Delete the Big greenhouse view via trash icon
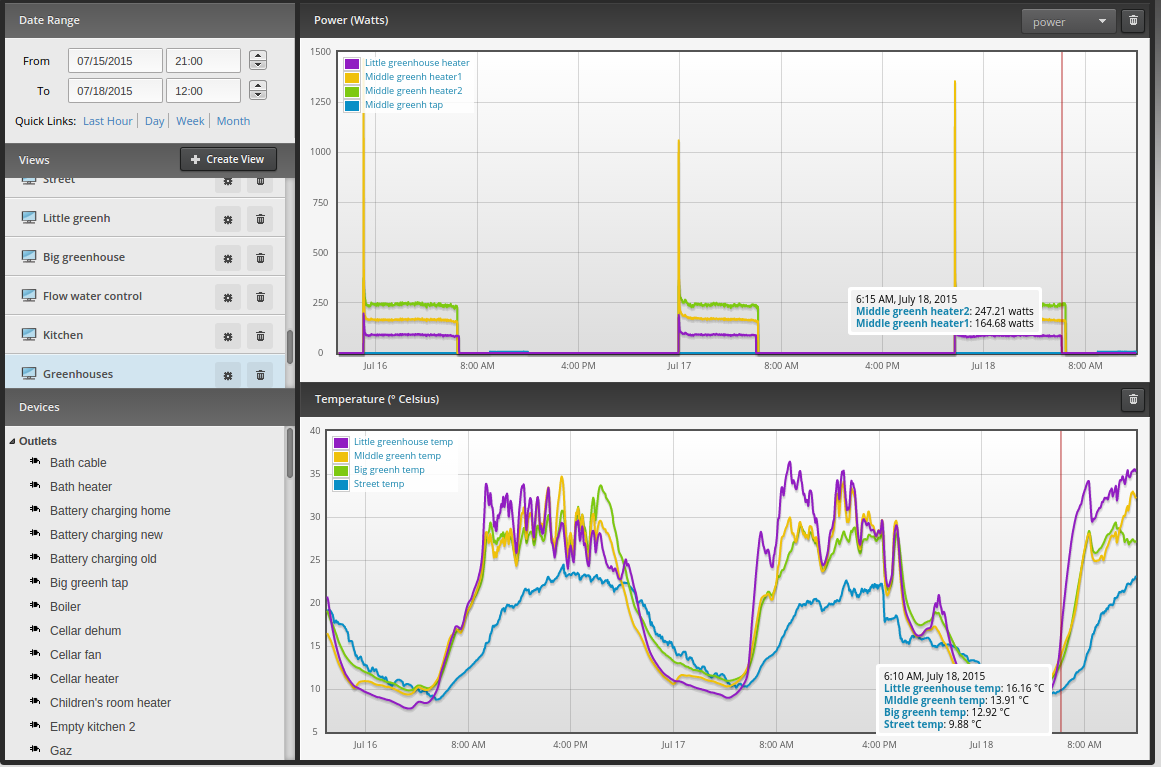 tap(260, 258)
